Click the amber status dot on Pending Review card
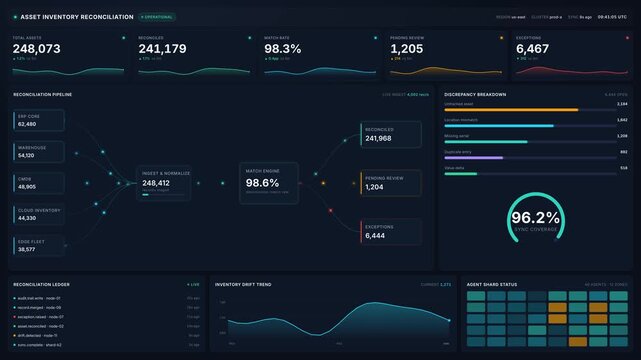The height and width of the screenshot is (360, 641). 501,38
